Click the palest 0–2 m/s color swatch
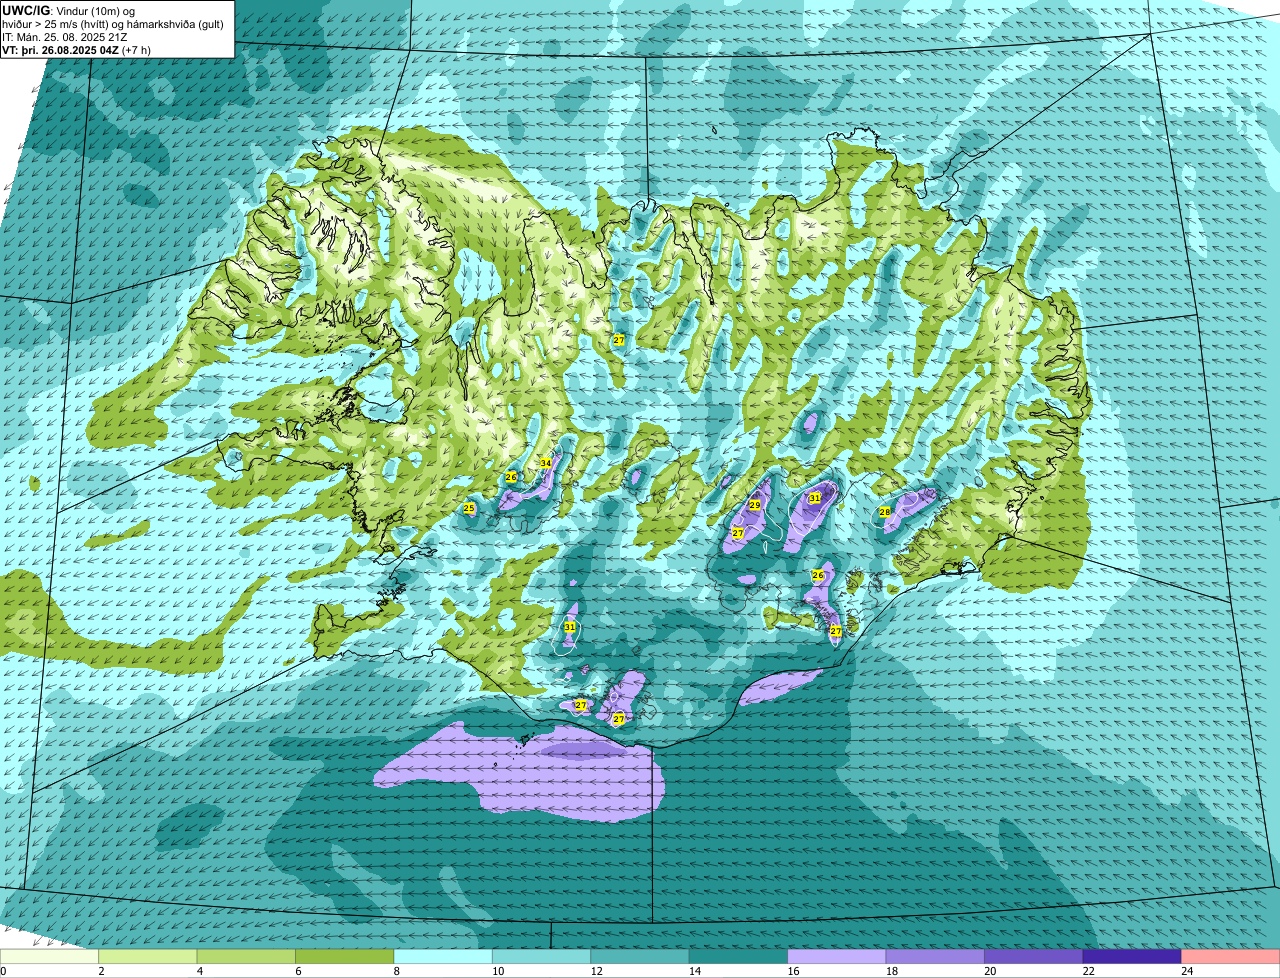 pos(49,957)
